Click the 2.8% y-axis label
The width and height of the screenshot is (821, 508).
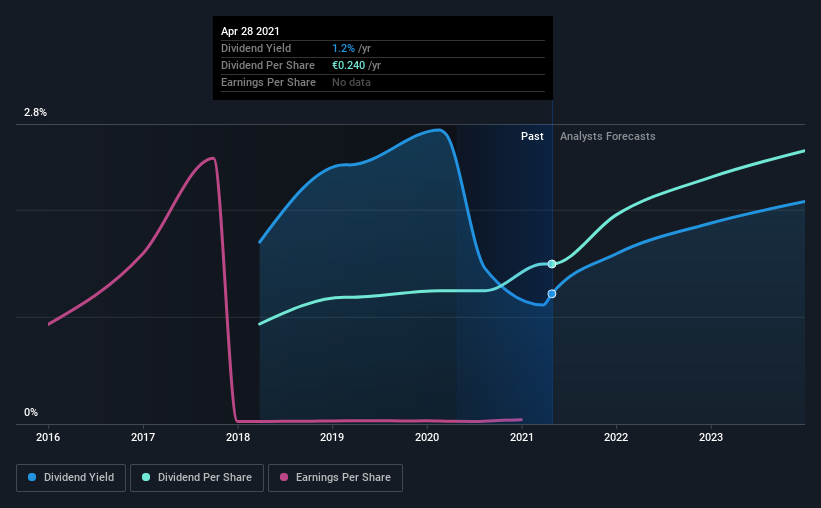(36, 113)
